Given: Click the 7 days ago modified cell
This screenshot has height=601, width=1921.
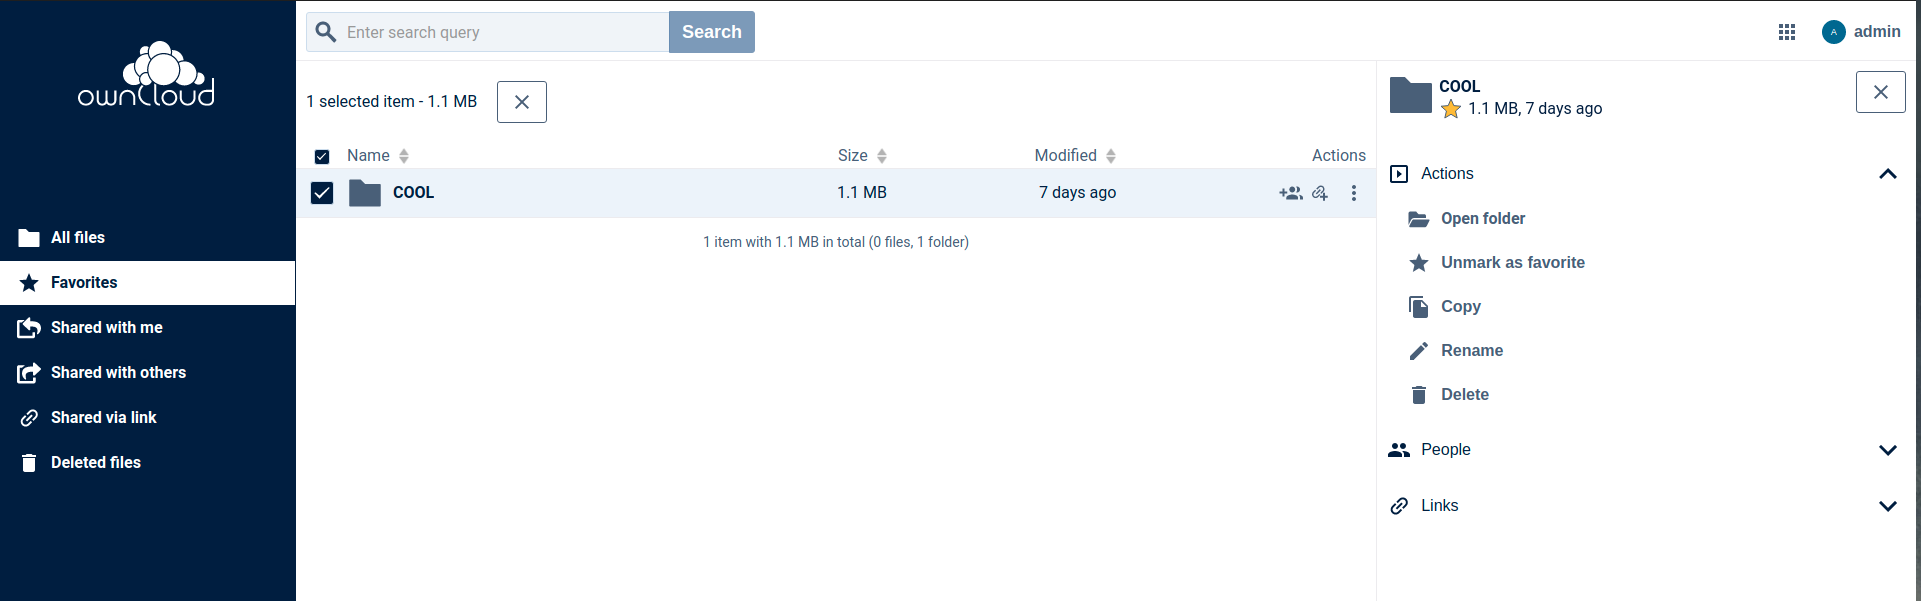Looking at the screenshot, I should pyautogui.click(x=1077, y=193).
